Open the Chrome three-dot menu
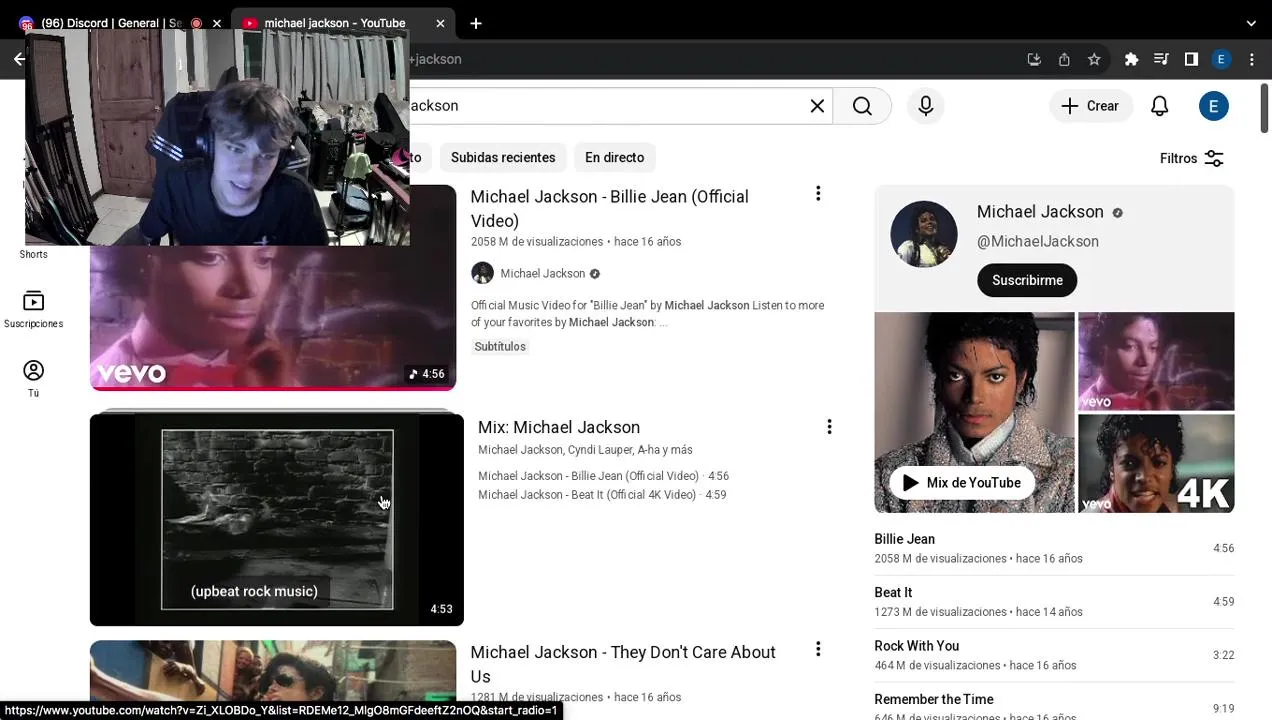The image size is (1272, 720). tap(1251, 59)
